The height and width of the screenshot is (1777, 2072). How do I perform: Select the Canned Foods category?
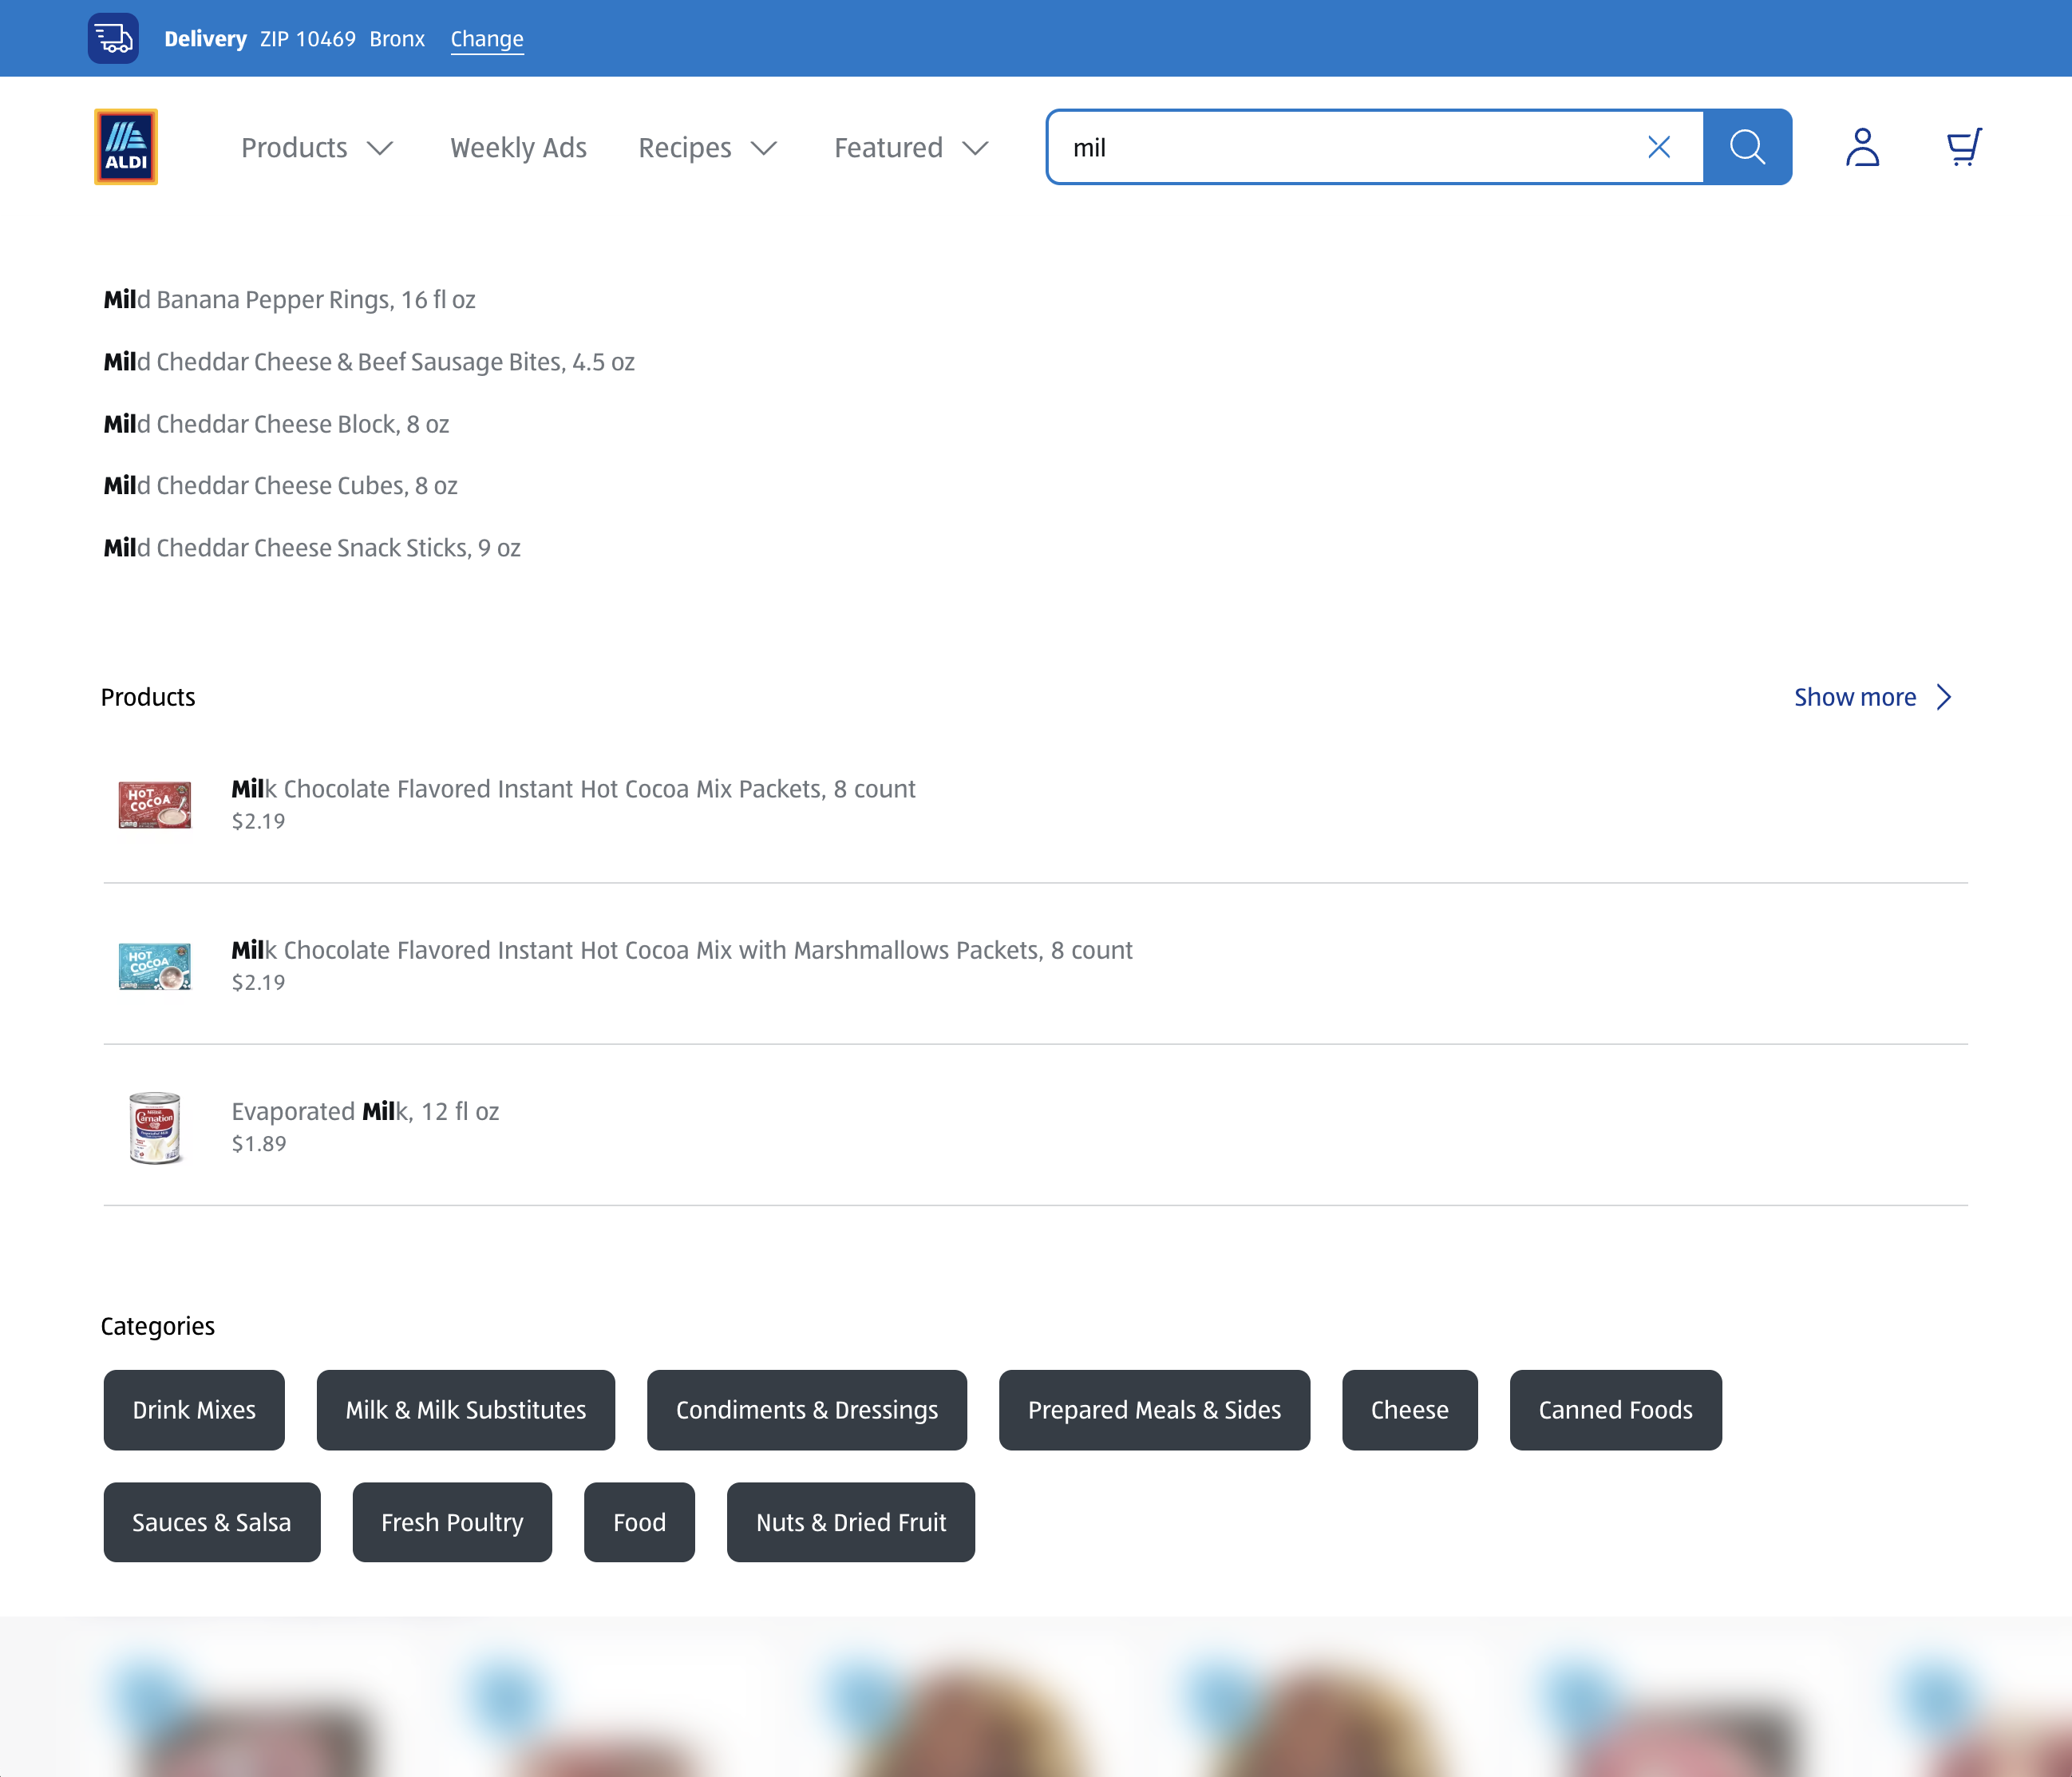click(x=1615, y=1410)
